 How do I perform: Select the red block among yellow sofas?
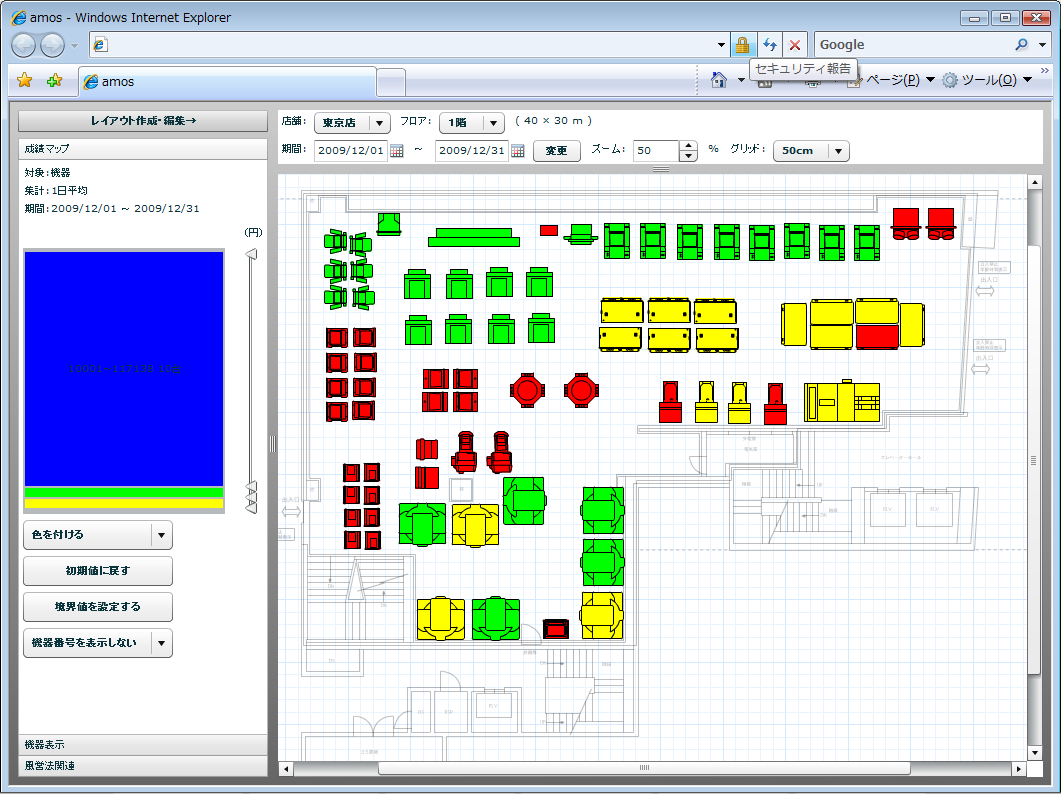[878, 336]
